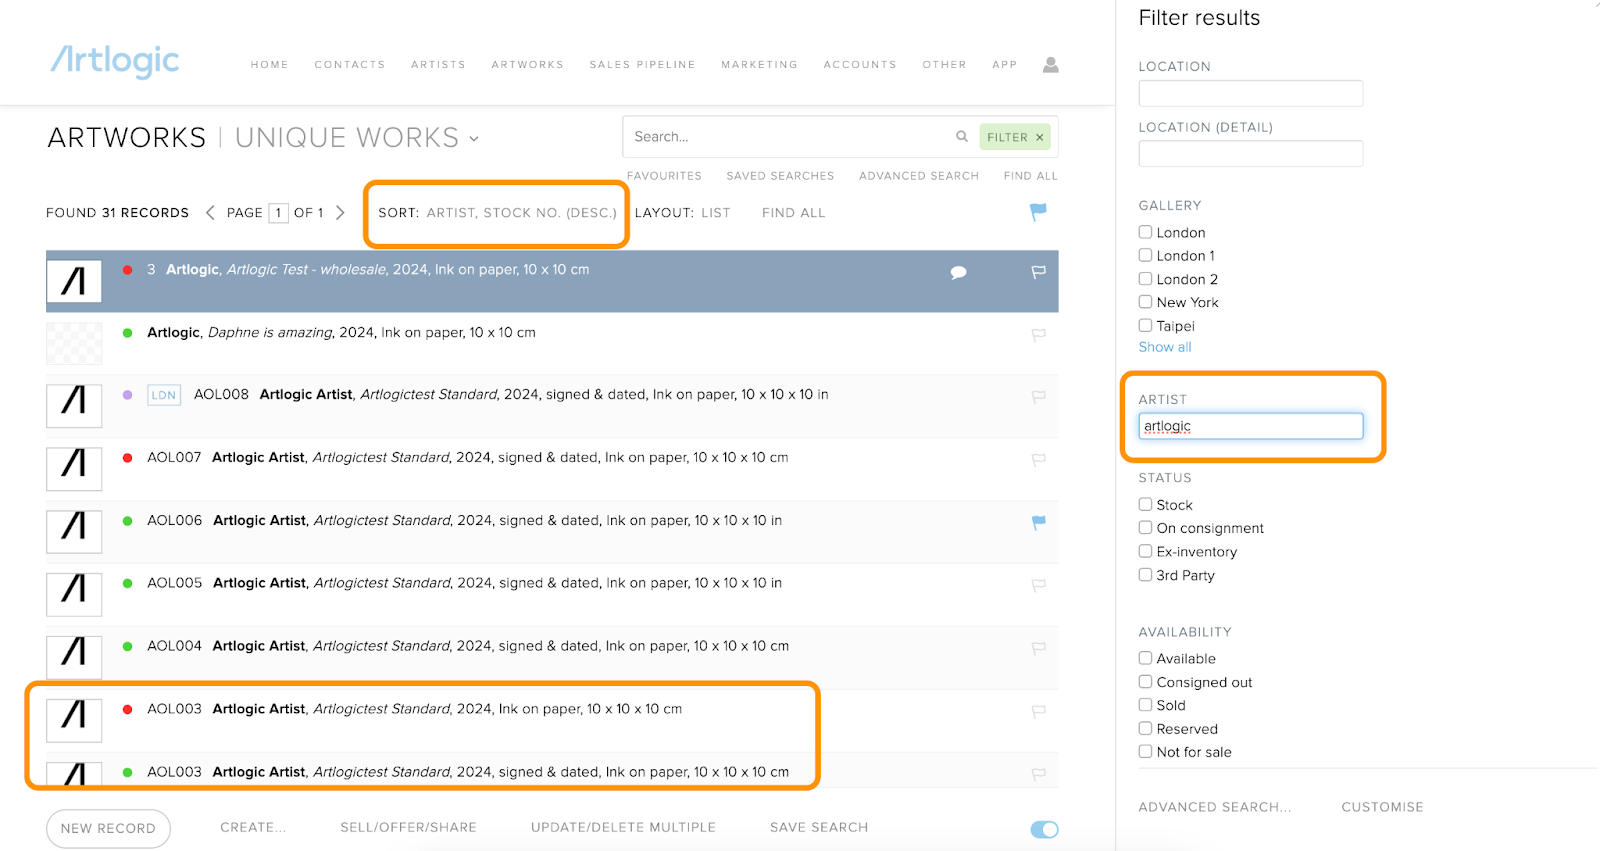Screen dimensions: 1600x851
Task: Check the London 1 gallery checkbox
Action: coord(1145,255)
